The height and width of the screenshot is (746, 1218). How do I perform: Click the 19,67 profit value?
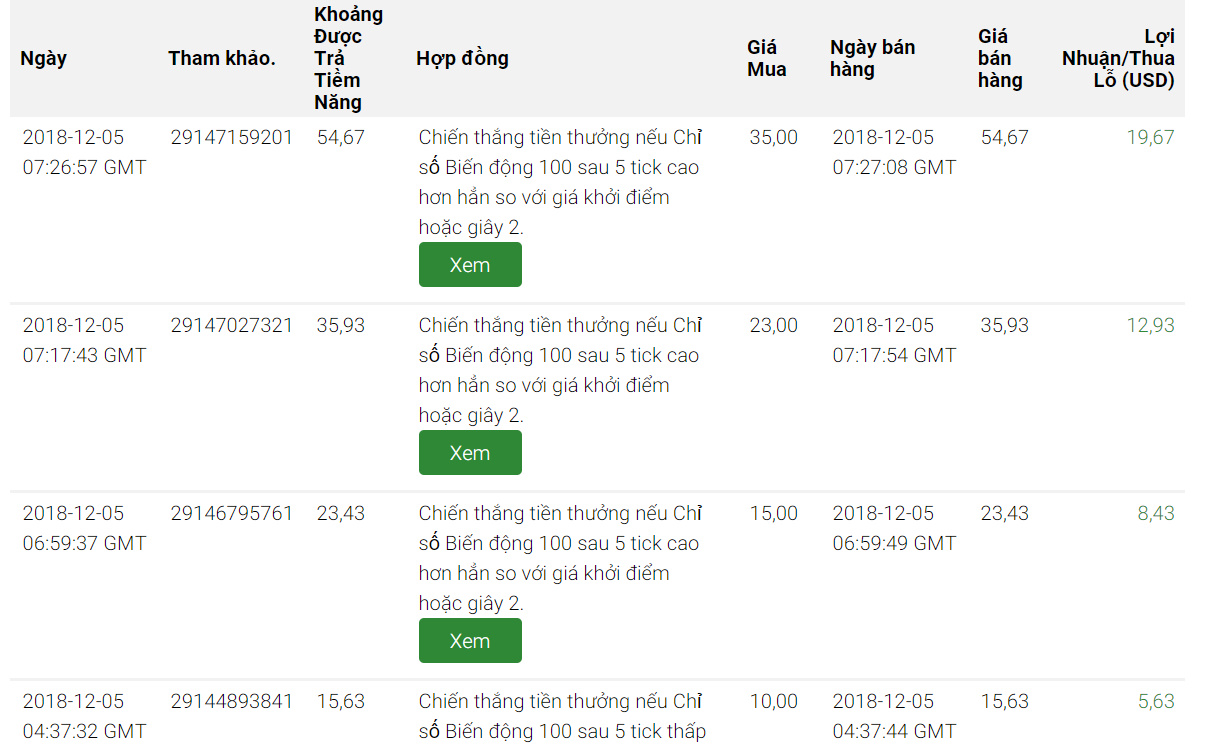click(x=1150, y=137)
